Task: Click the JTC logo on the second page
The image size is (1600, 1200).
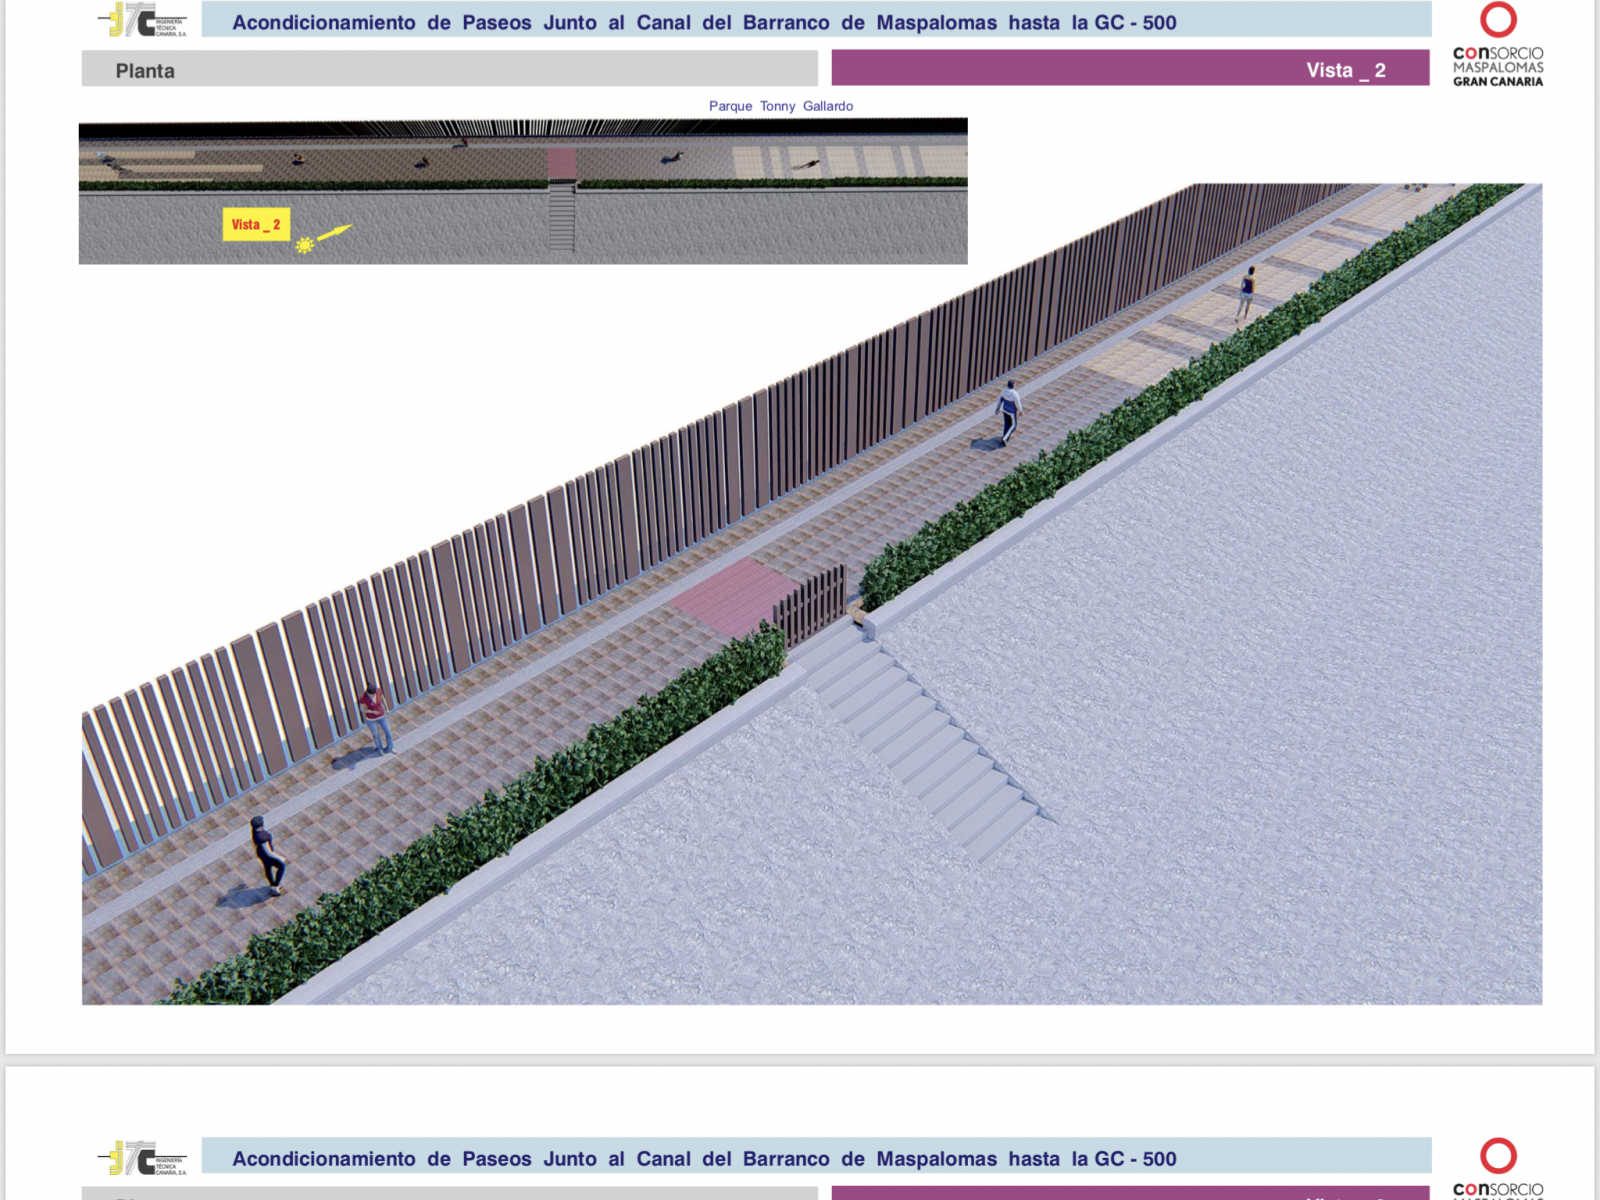Action: click(142, 1158)
